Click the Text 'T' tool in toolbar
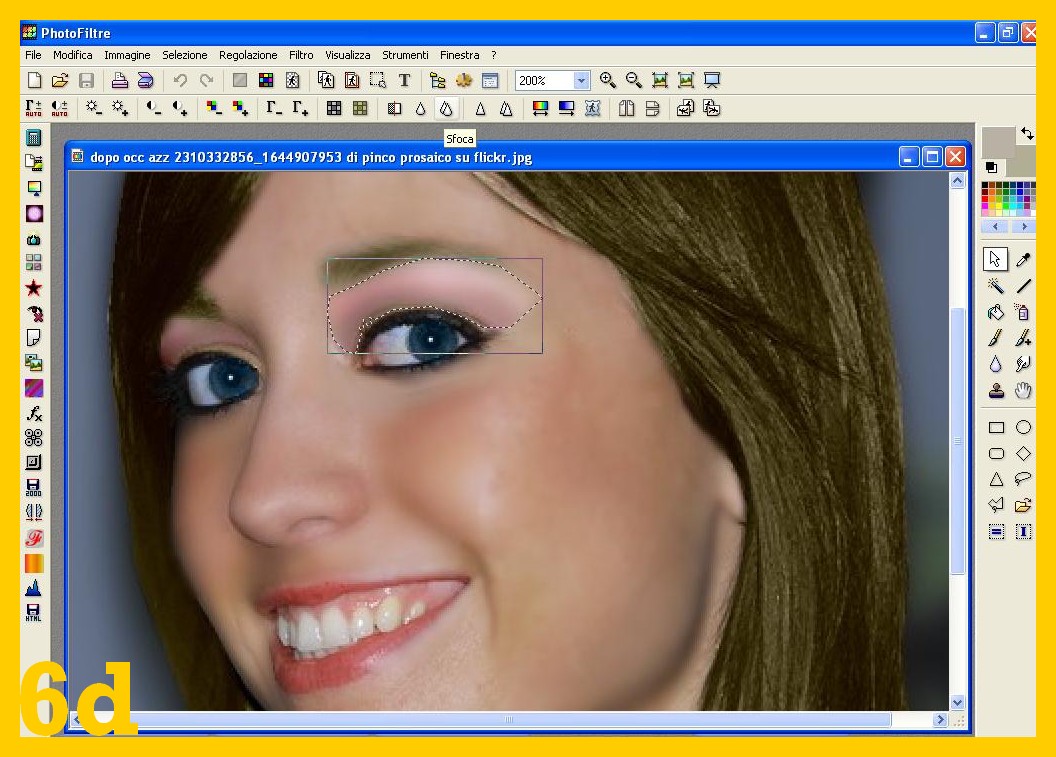1056x757 pixels. tap(404, 81)
